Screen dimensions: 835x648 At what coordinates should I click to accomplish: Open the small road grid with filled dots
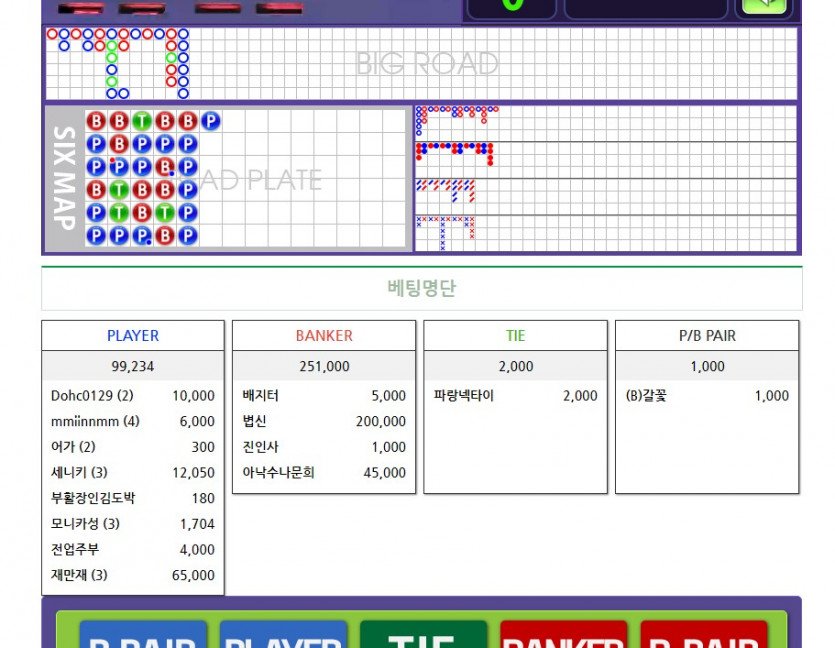click(x=606, y=159)
